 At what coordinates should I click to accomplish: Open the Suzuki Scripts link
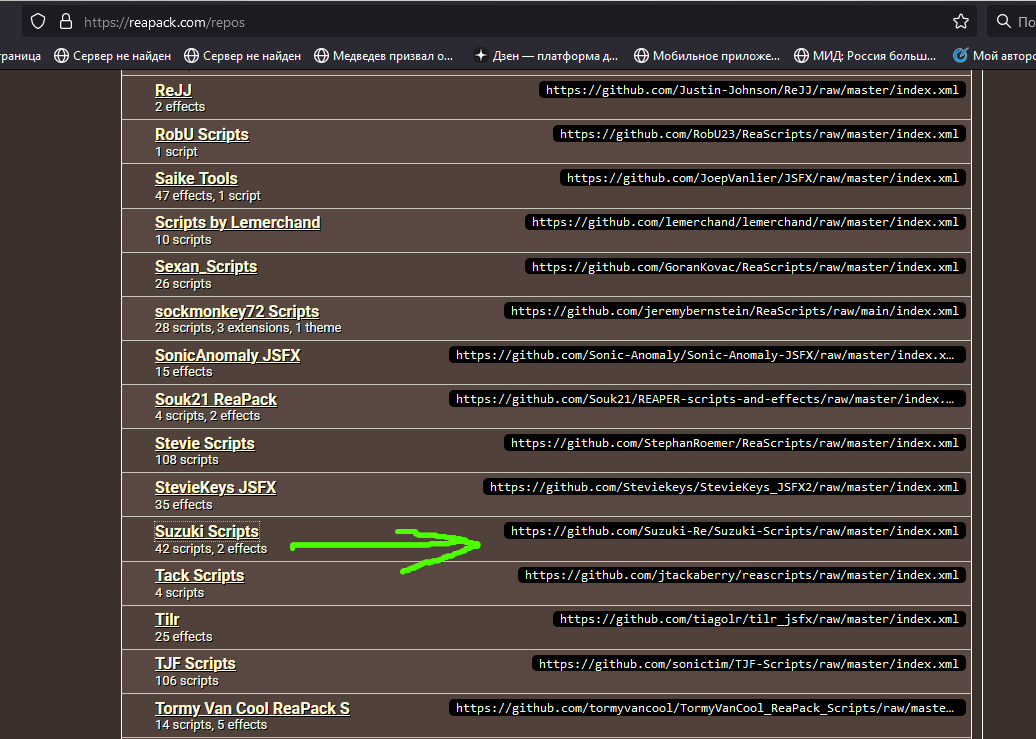click(207, 531)
